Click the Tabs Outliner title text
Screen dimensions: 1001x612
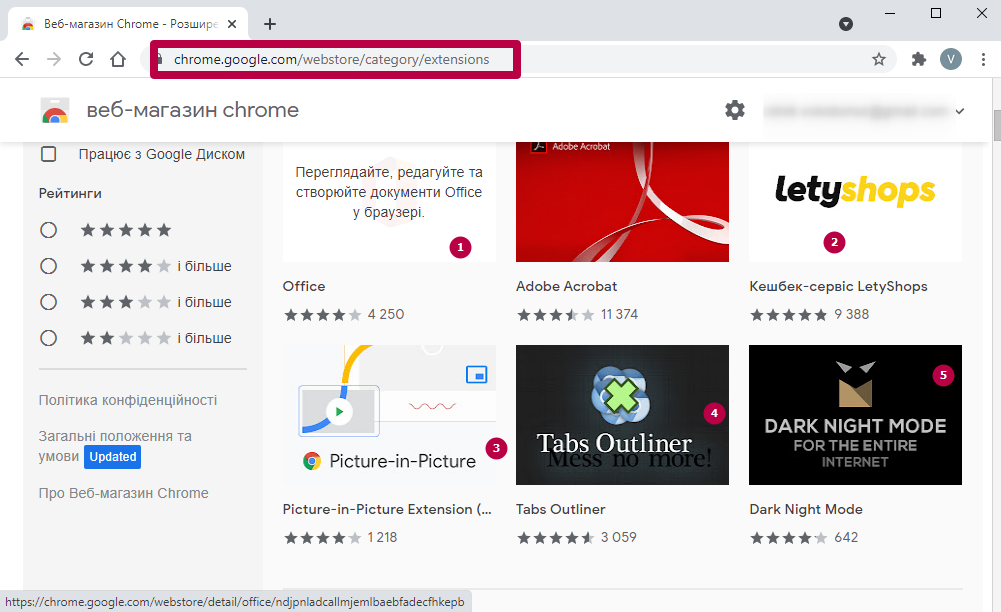(x=561, y=509)
